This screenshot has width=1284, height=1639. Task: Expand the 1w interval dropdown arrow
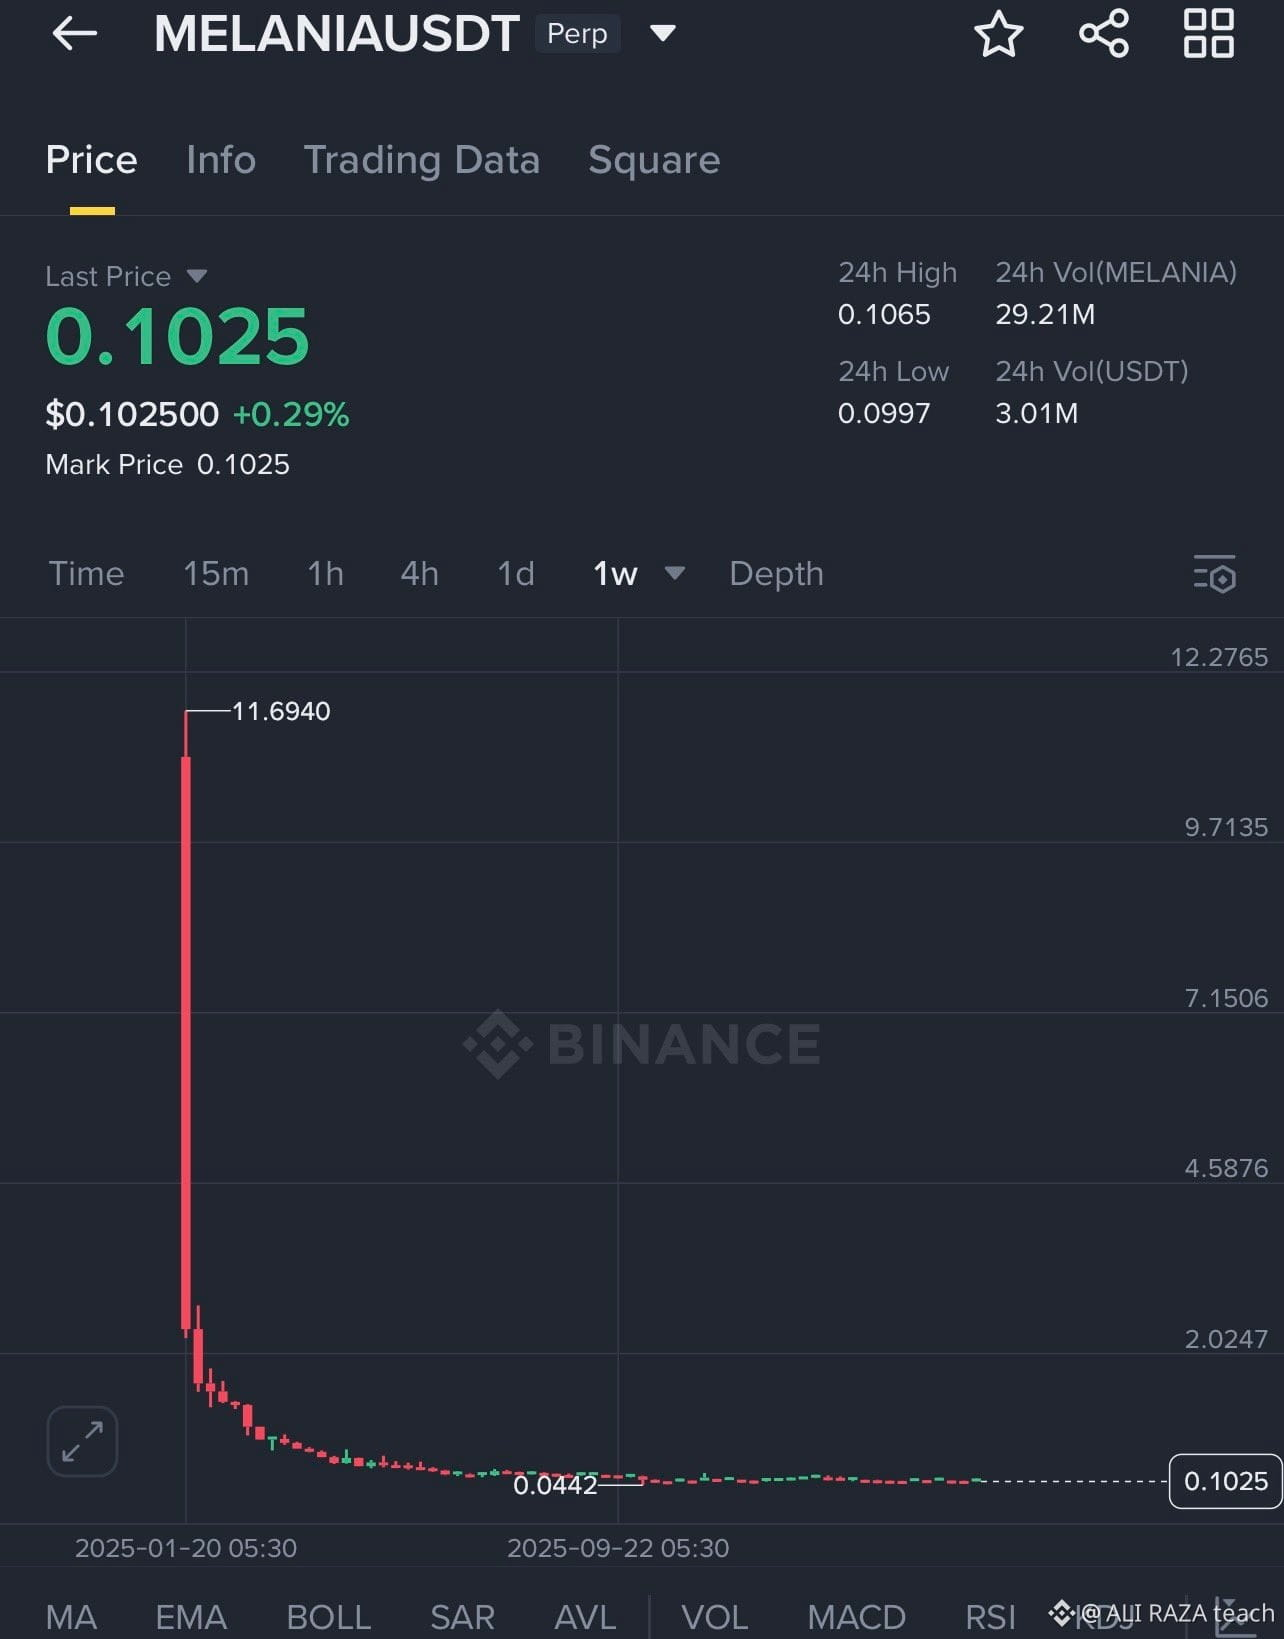click(x=675, y=573)
